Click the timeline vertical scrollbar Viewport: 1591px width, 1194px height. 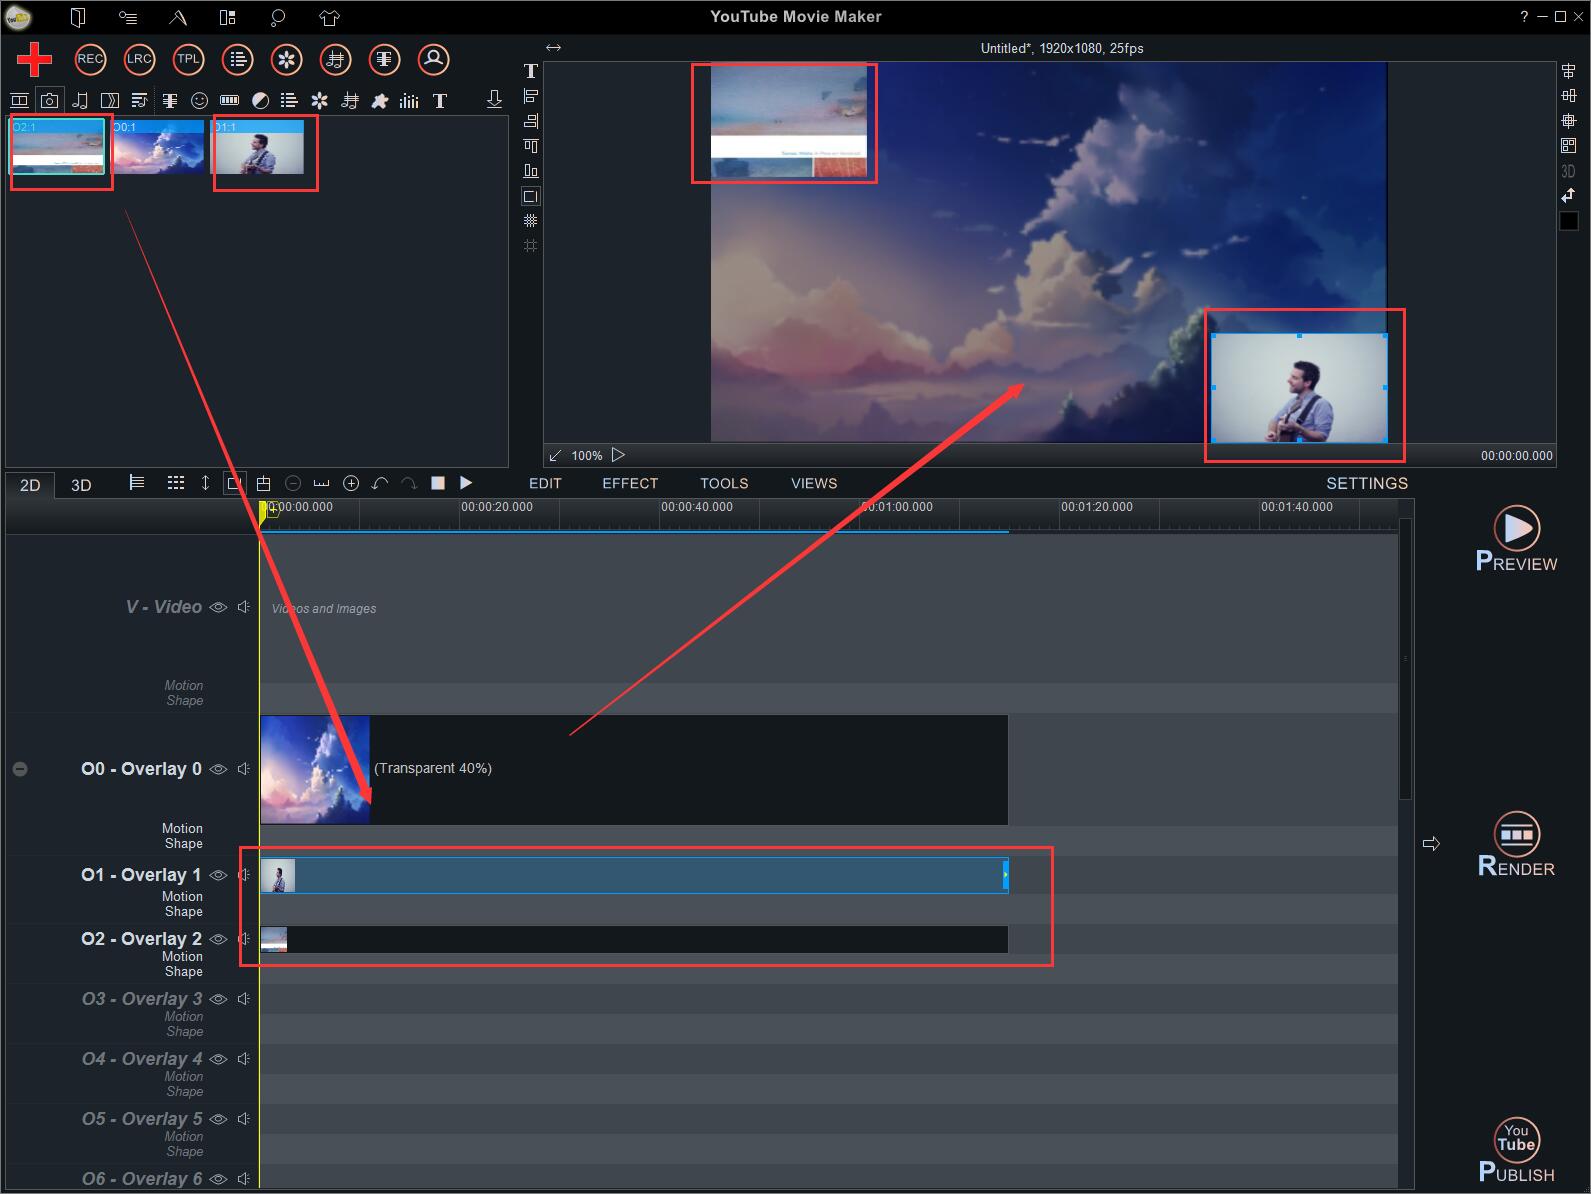[1405, 658]
